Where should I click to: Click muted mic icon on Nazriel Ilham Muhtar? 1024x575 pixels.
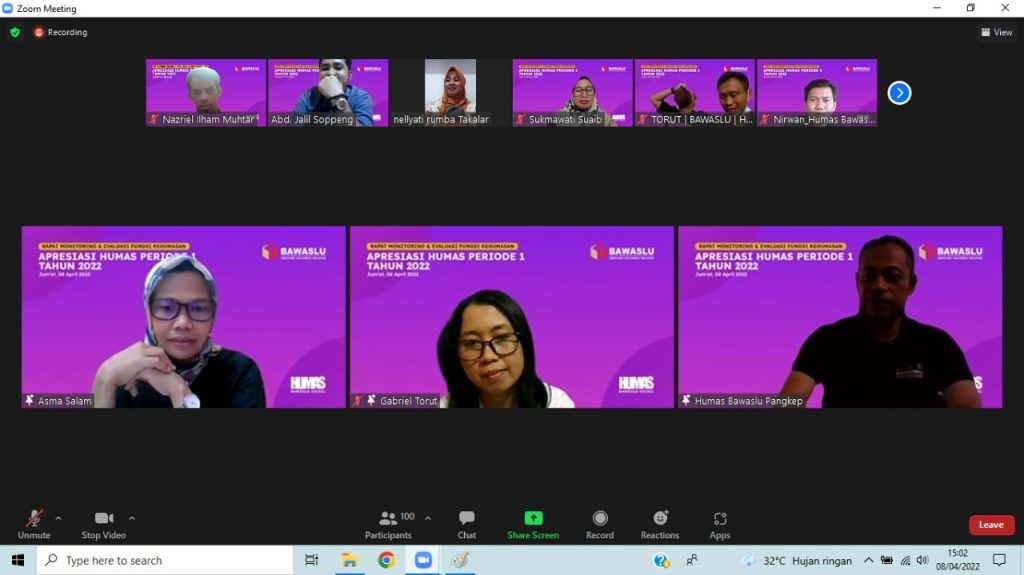[153, 119]
